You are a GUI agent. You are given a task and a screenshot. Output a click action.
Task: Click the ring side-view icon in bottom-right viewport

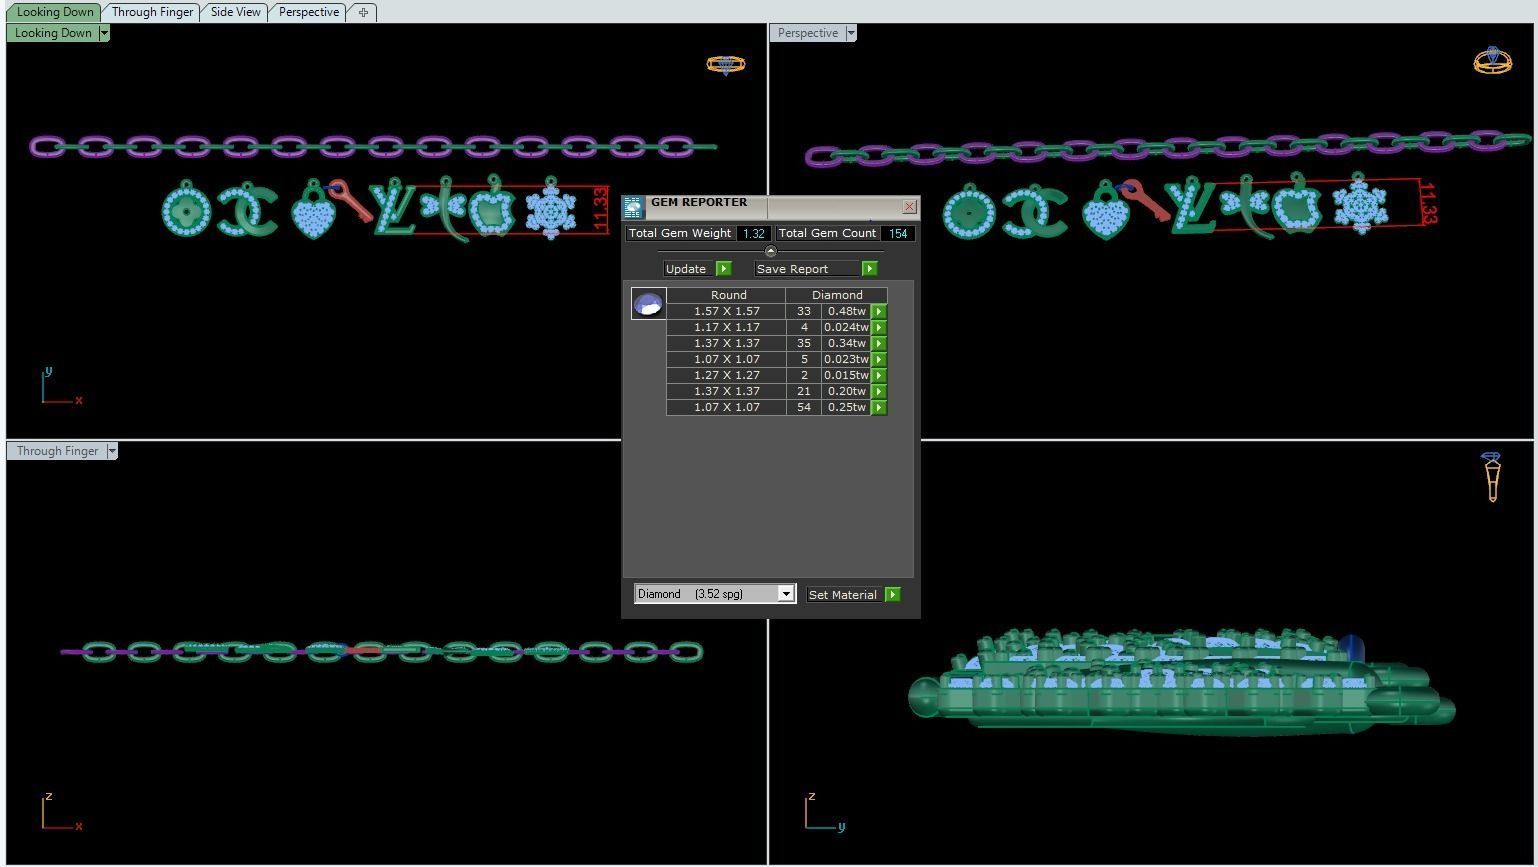1492,476
